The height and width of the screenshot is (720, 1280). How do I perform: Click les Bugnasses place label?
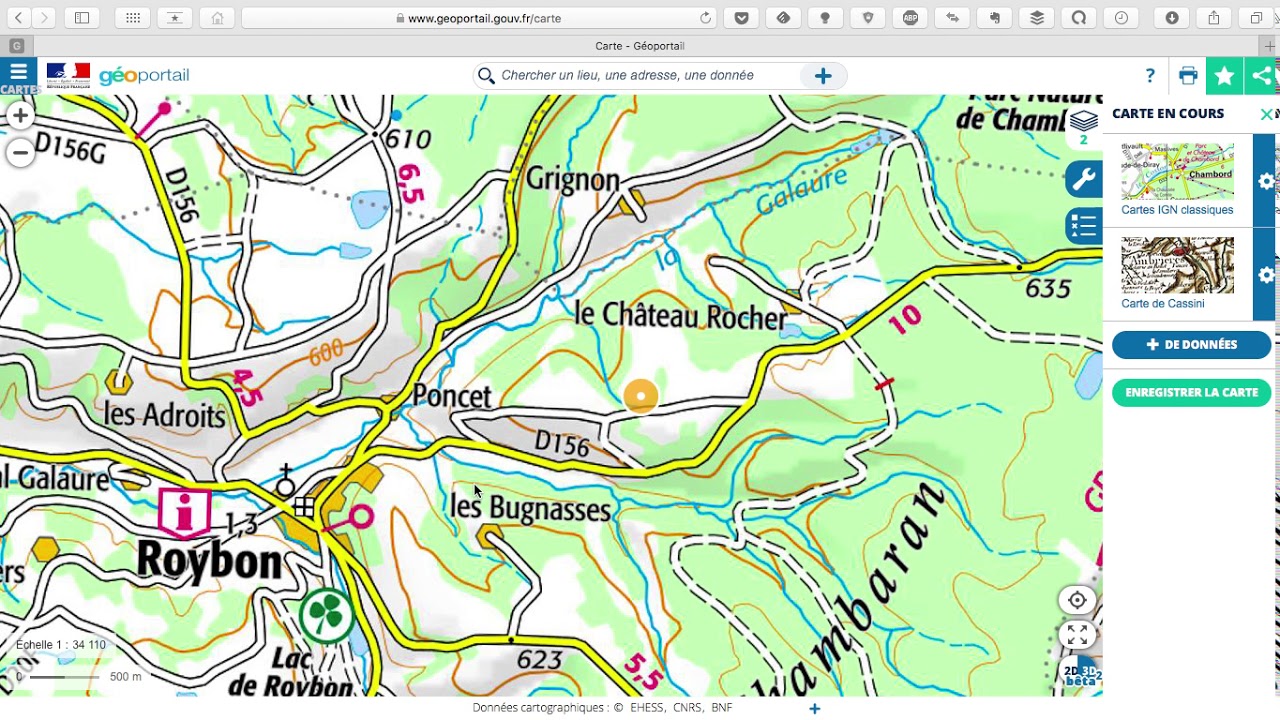tap(530, 508)
